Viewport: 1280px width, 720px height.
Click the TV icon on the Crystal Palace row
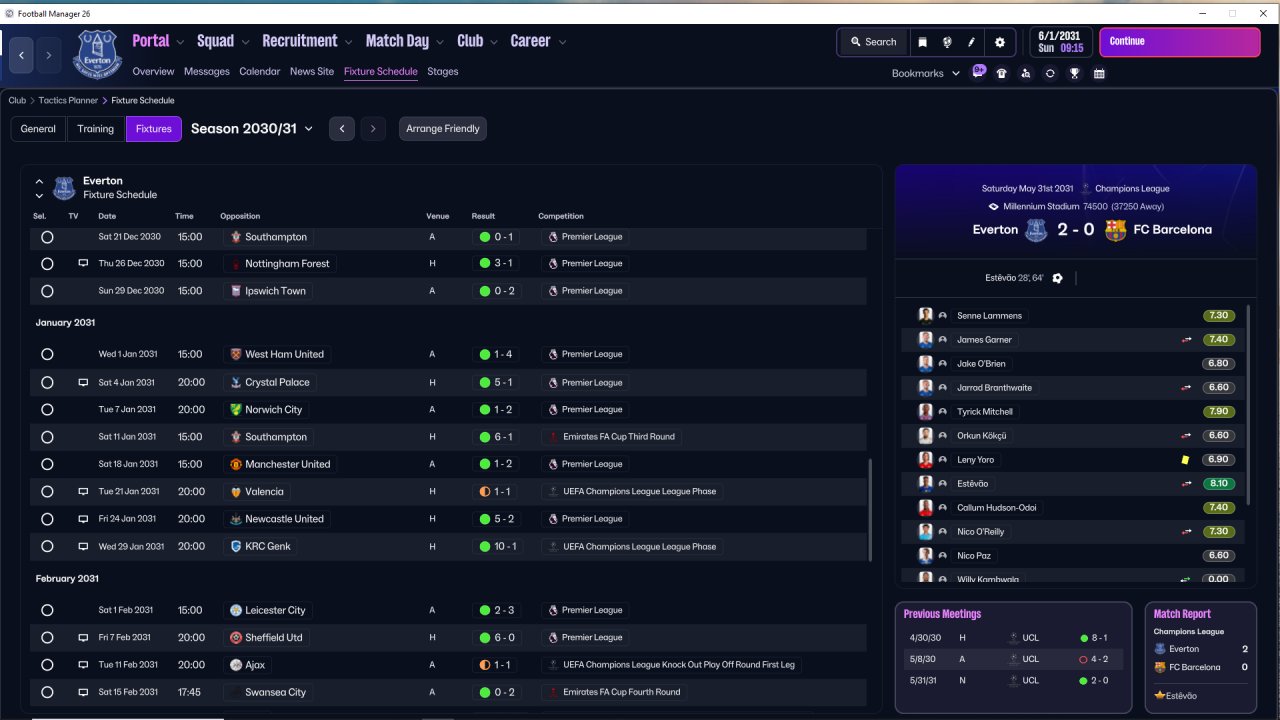click(x=84, y=382)
